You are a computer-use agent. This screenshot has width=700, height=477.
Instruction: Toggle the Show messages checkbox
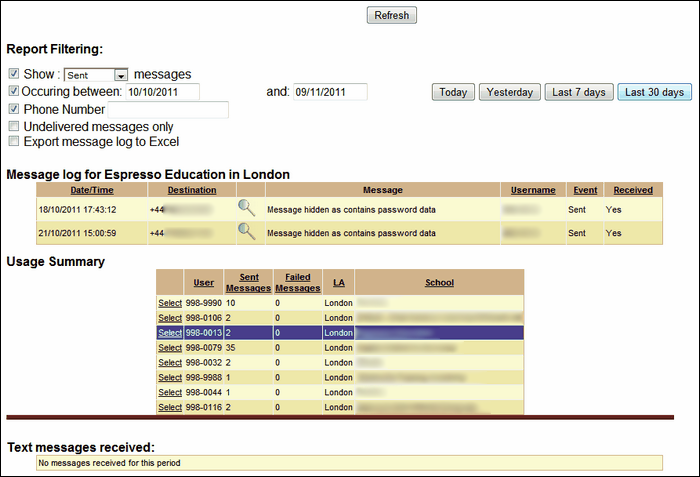14,73
